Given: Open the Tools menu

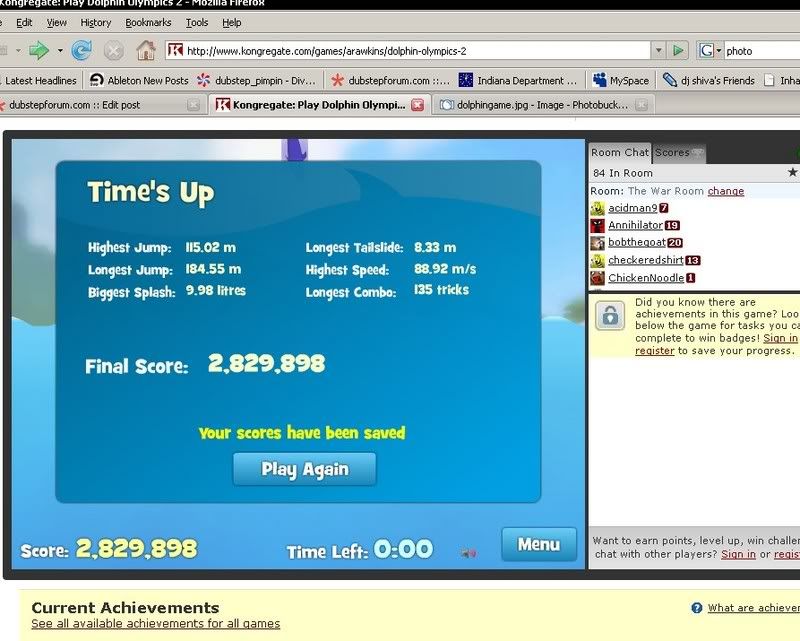Looking at the screenshot, I should coord(196,22).
